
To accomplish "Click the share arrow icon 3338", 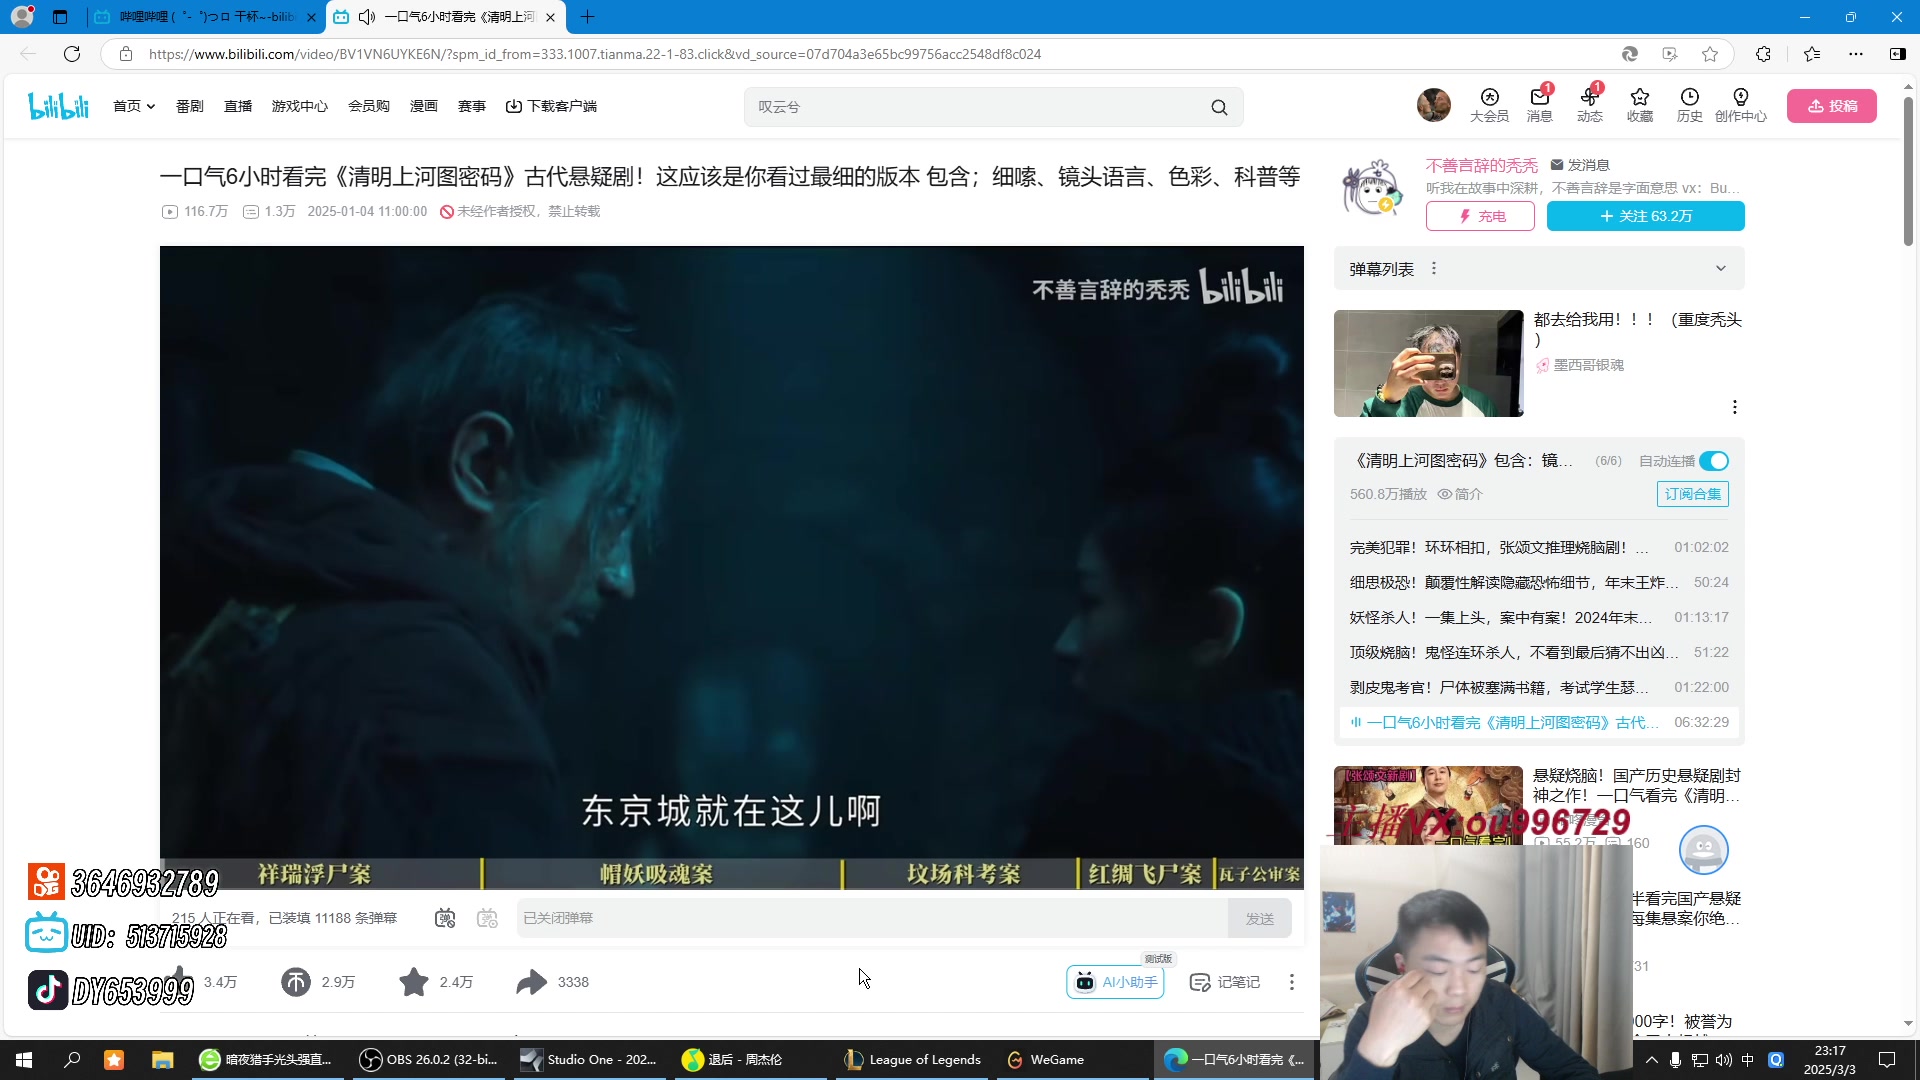I will [x=532, y=982].
